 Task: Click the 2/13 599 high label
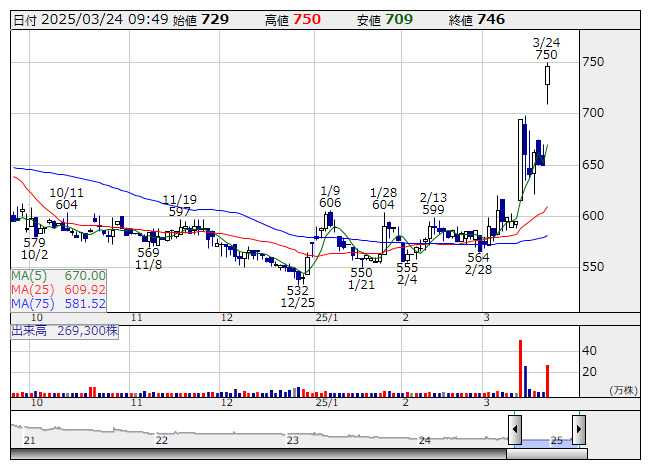click(433, 203)
